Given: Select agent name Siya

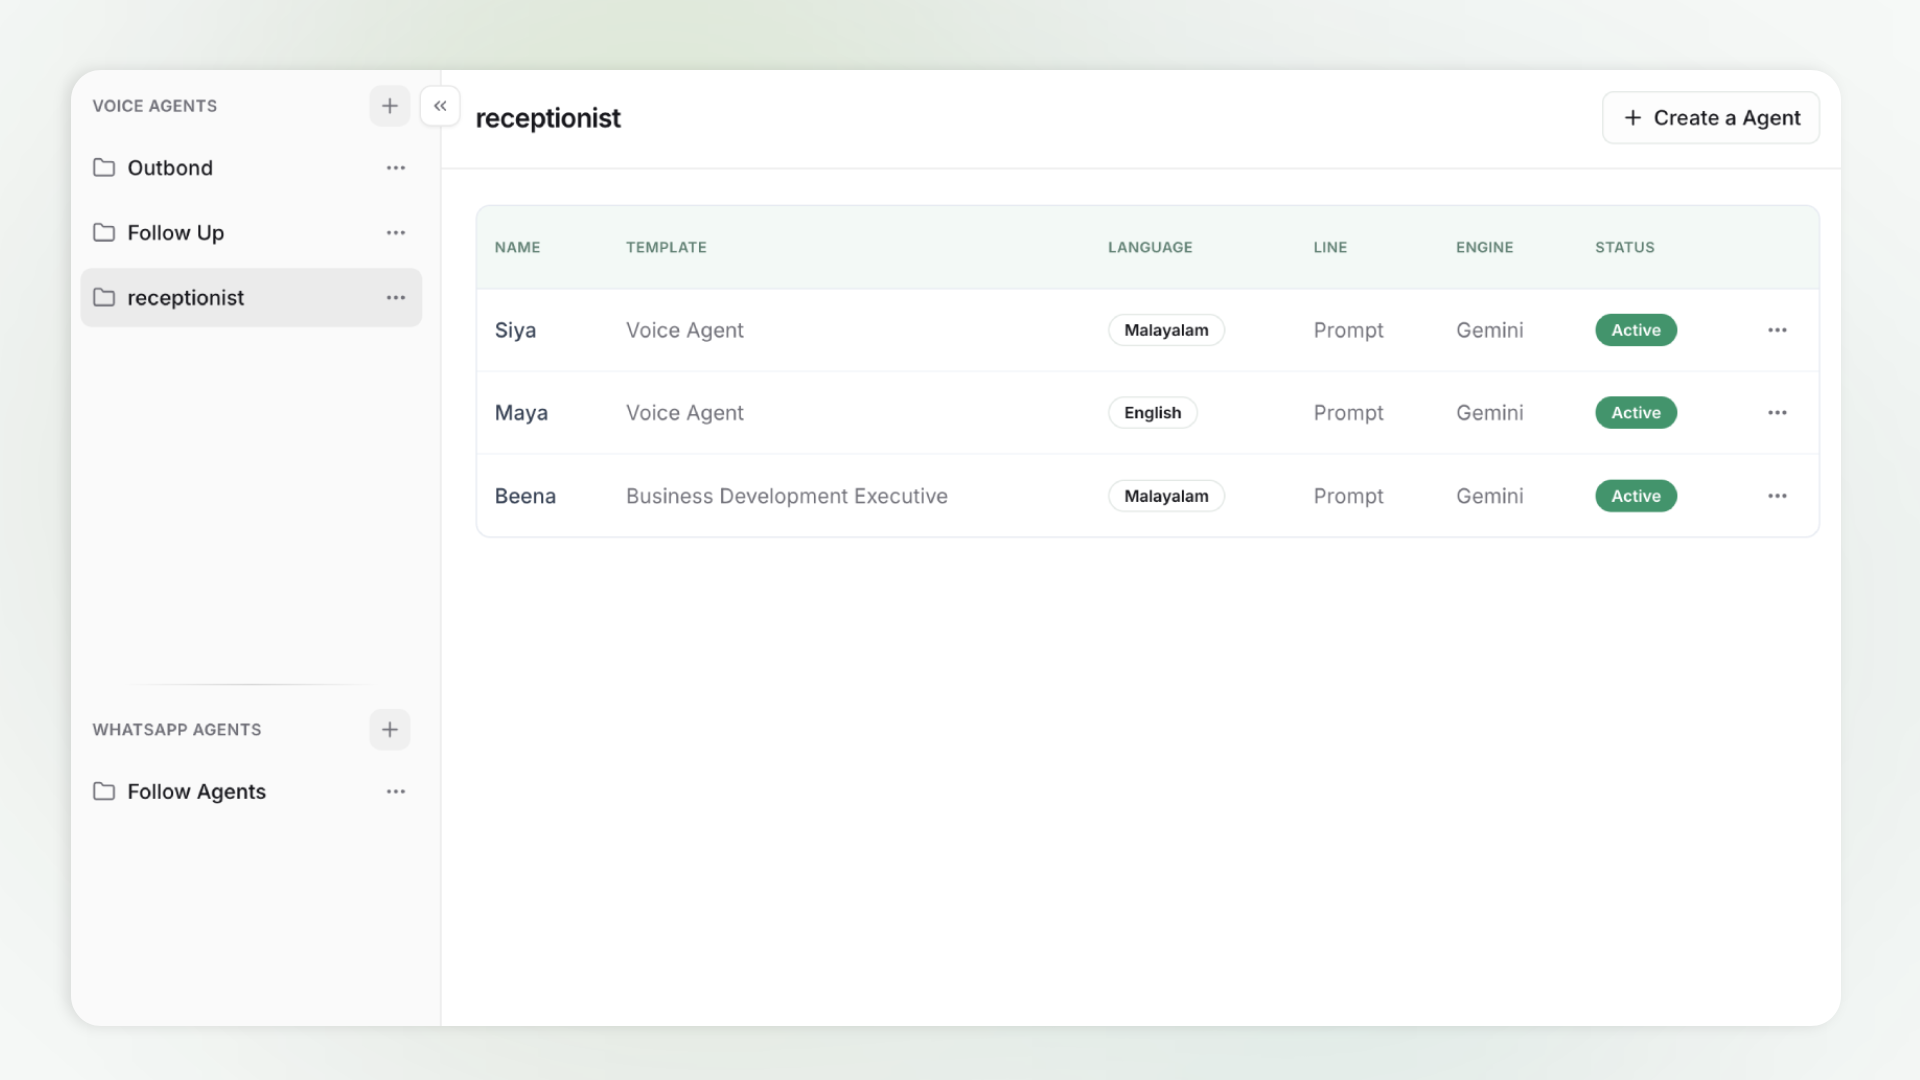Looking at the screenshot, I should point(515,330).
